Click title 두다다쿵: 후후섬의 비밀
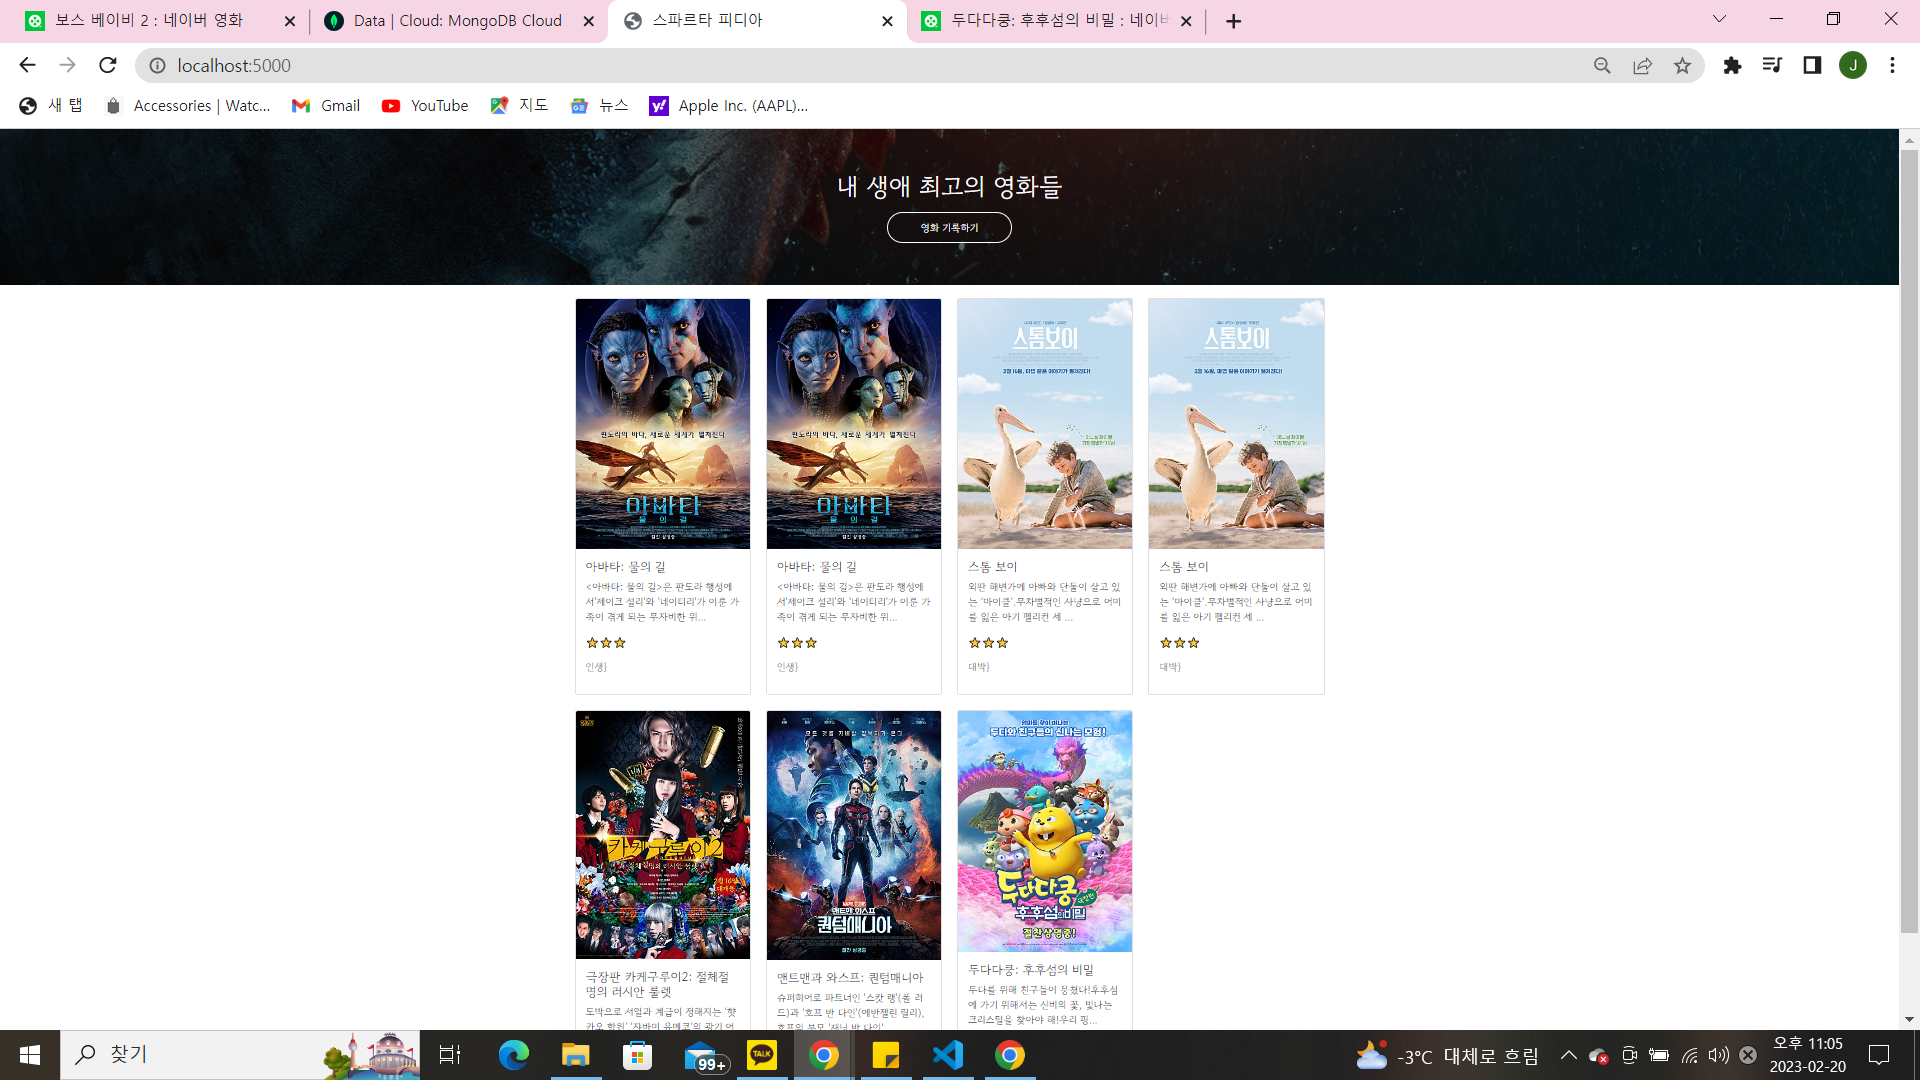Image resolution: width=1920 pixels, height=1080 pixels. (1031, 969)
